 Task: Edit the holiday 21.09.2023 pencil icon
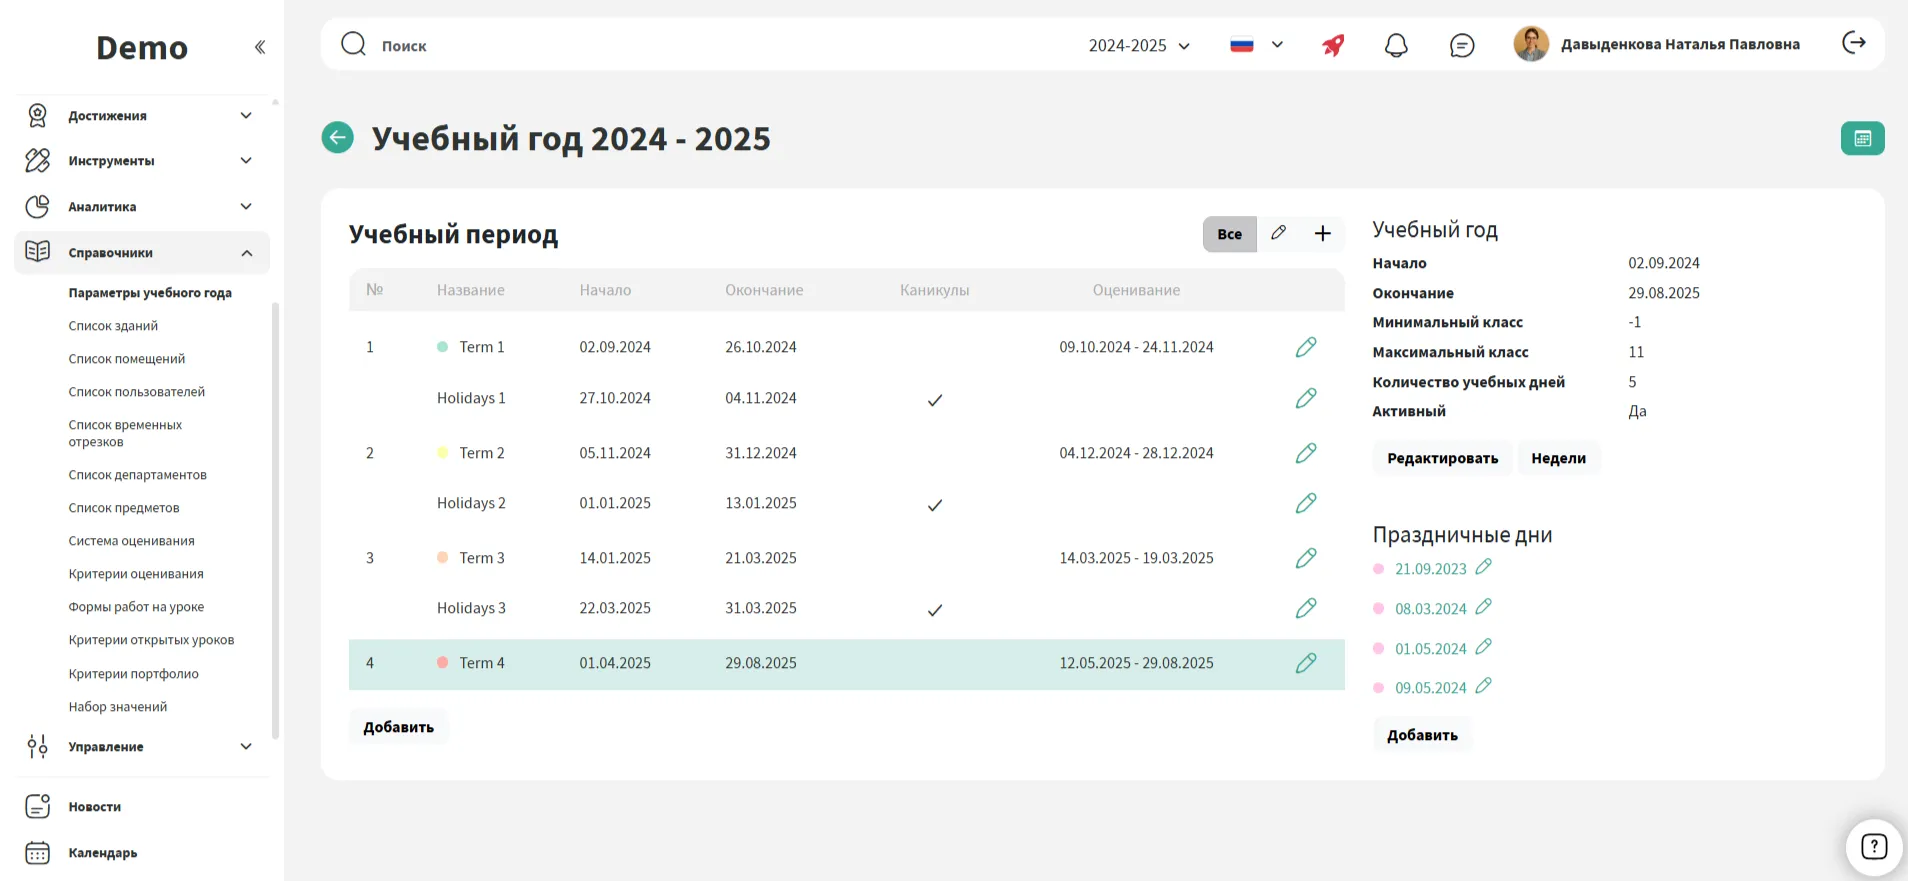(x=1483, y=567)
